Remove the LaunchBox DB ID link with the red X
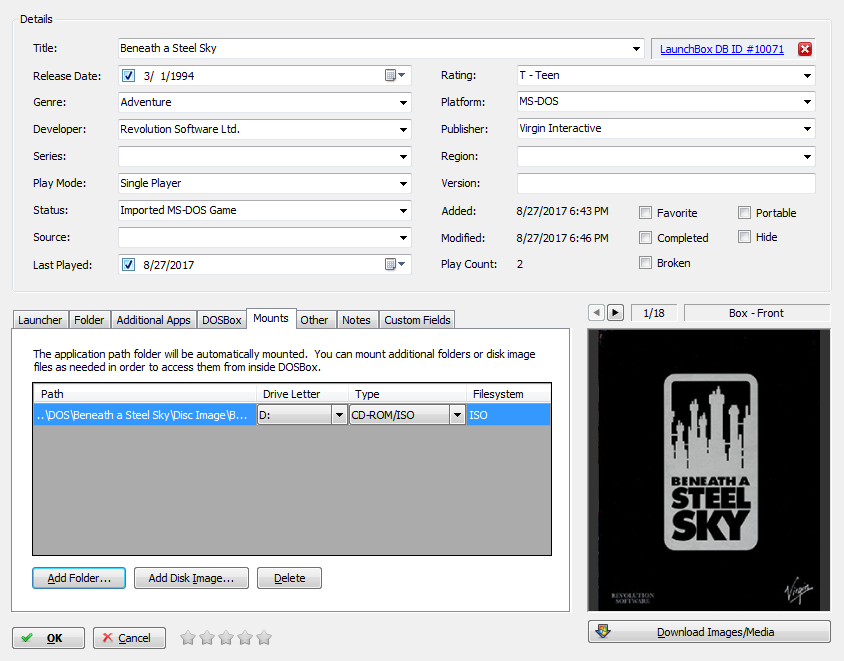The width and height of the screenshot is (844, 661). pos(805,49)
